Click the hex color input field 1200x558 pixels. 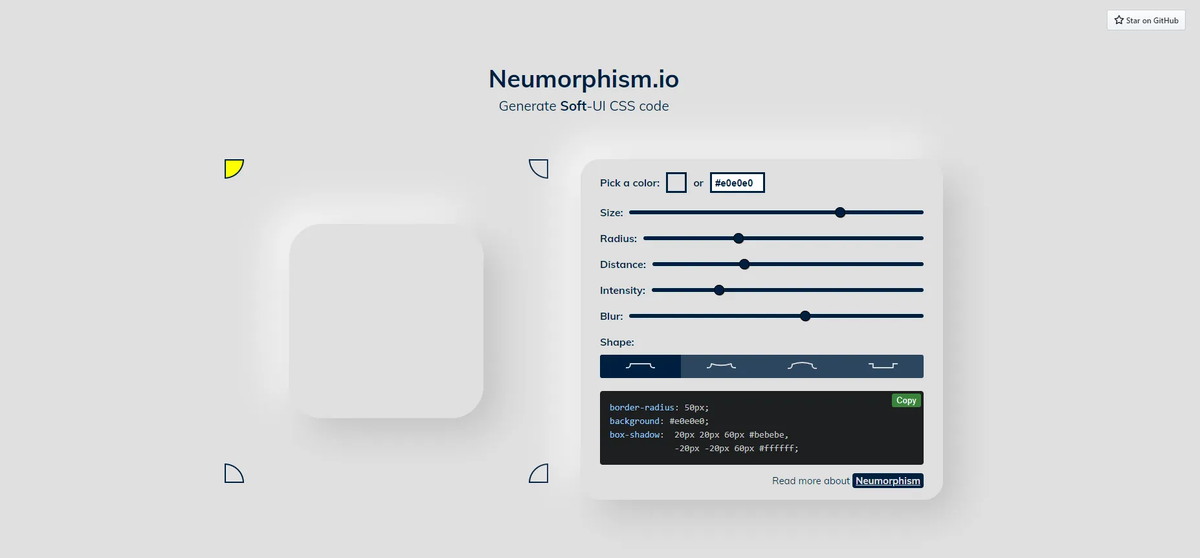coord(737,183)
